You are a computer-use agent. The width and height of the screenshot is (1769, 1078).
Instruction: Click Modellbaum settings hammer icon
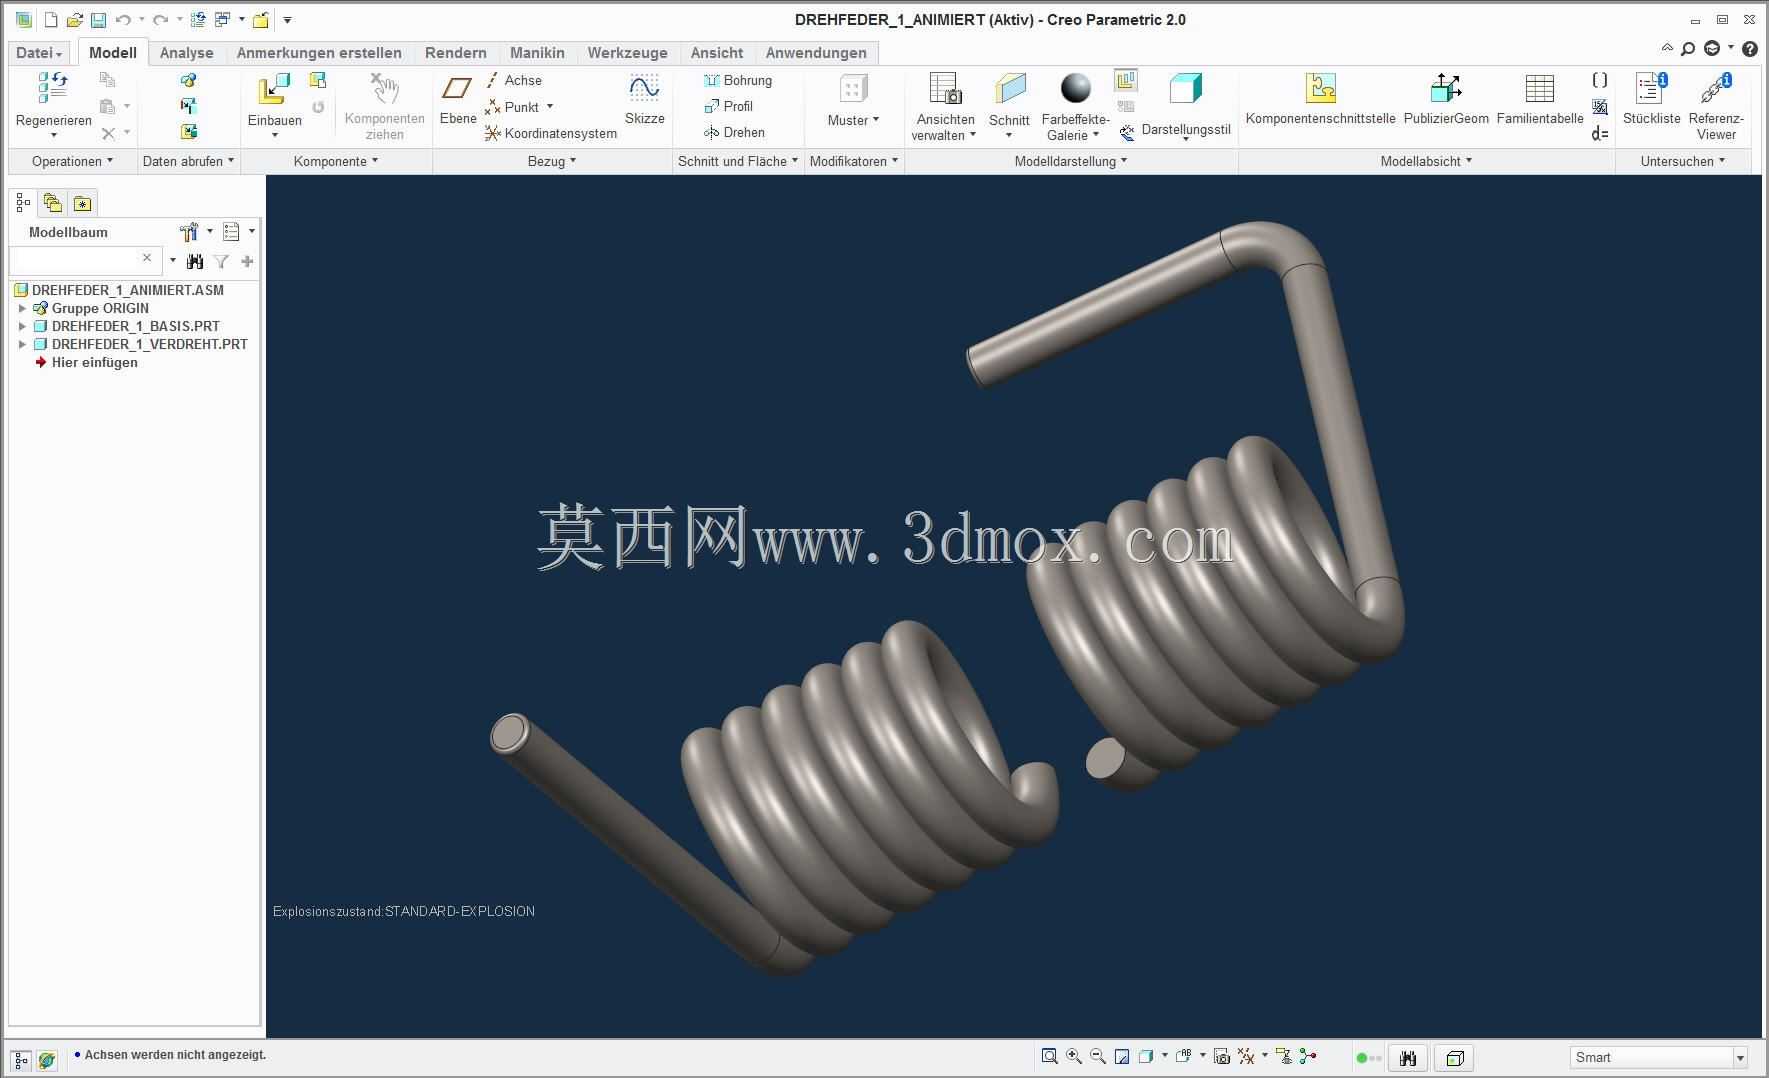188,232
